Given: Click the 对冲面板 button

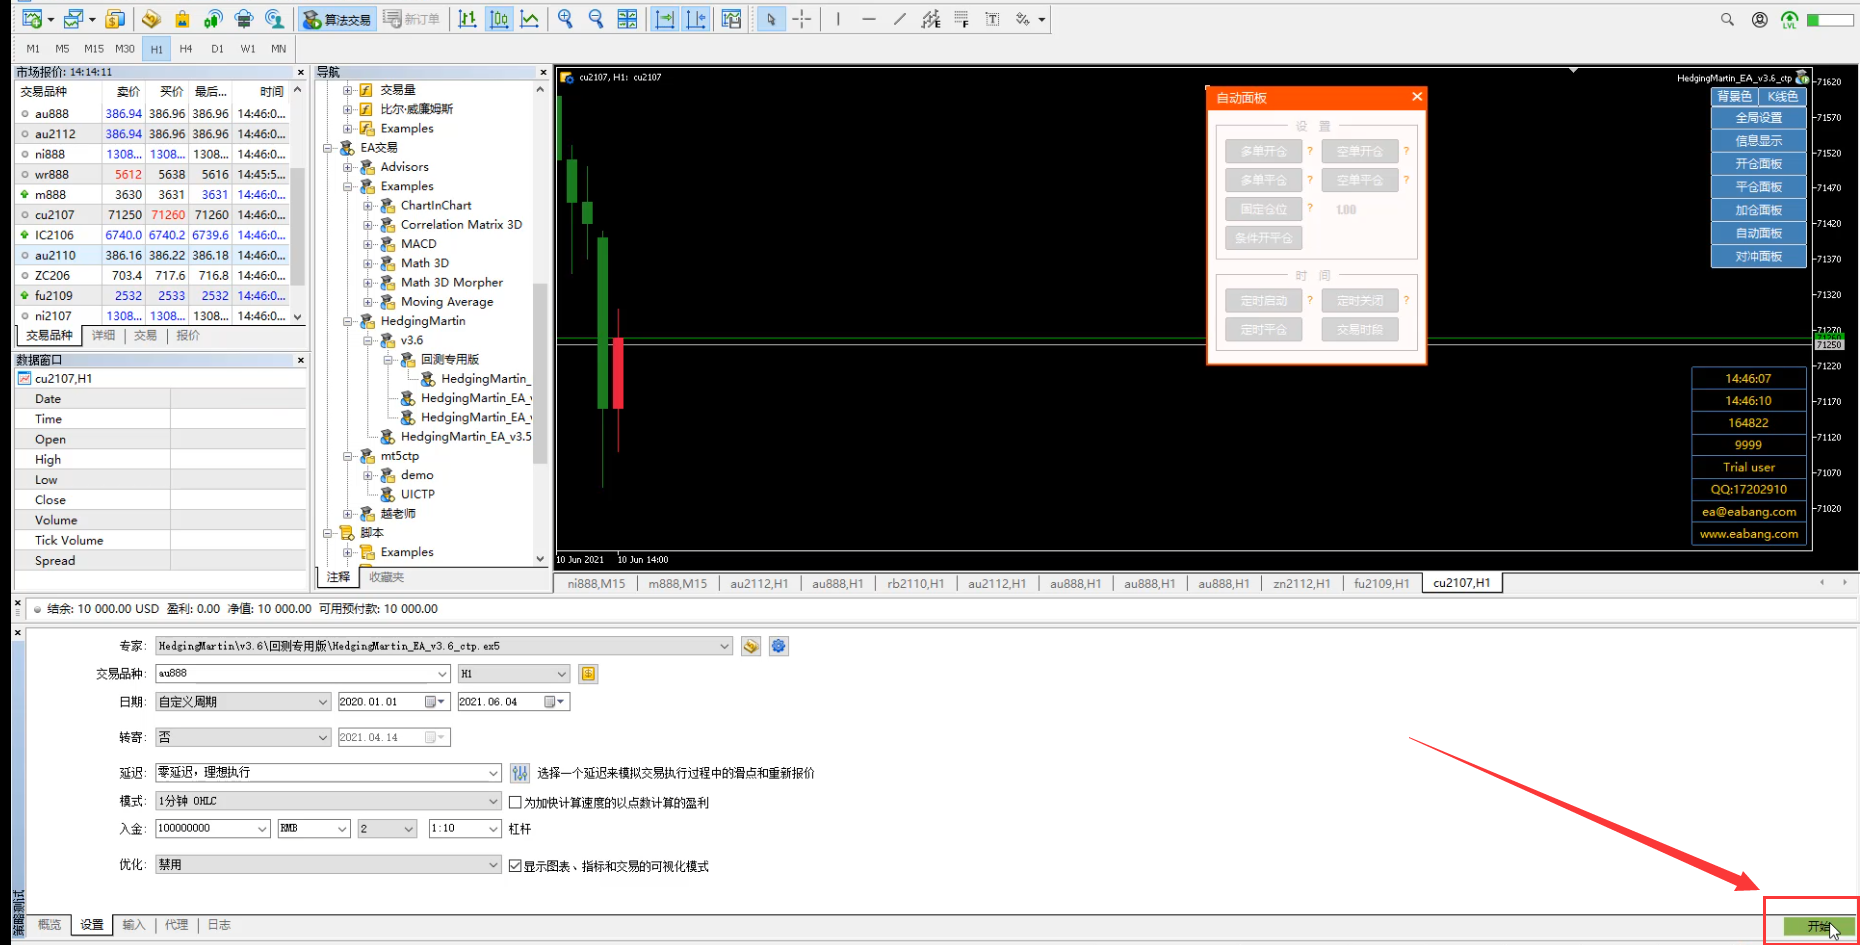Looking at the screenshot, I should tap(1758, 257).
